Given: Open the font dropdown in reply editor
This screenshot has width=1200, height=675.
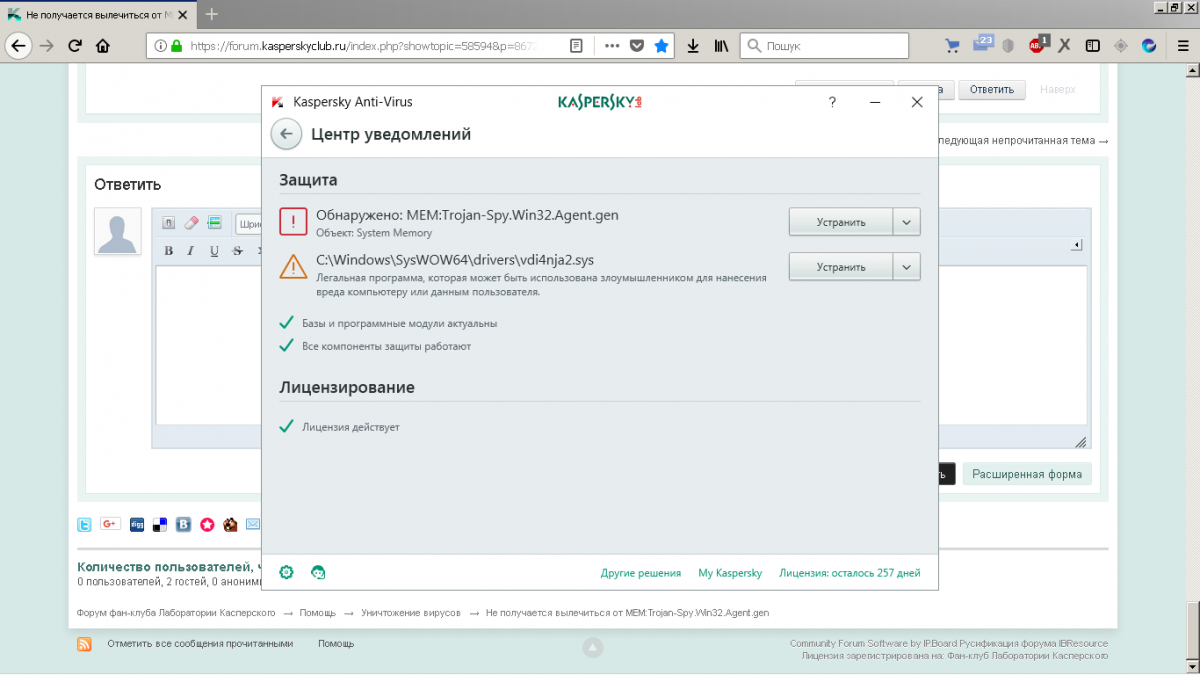Looking at the screenshot, I should pyautogui.click(x=248, y=222).
